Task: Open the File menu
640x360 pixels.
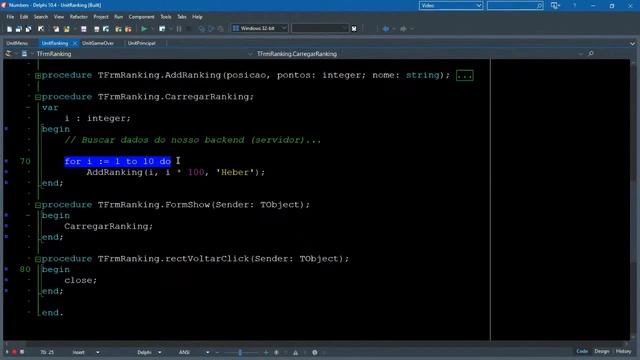Action: point(10,17)
